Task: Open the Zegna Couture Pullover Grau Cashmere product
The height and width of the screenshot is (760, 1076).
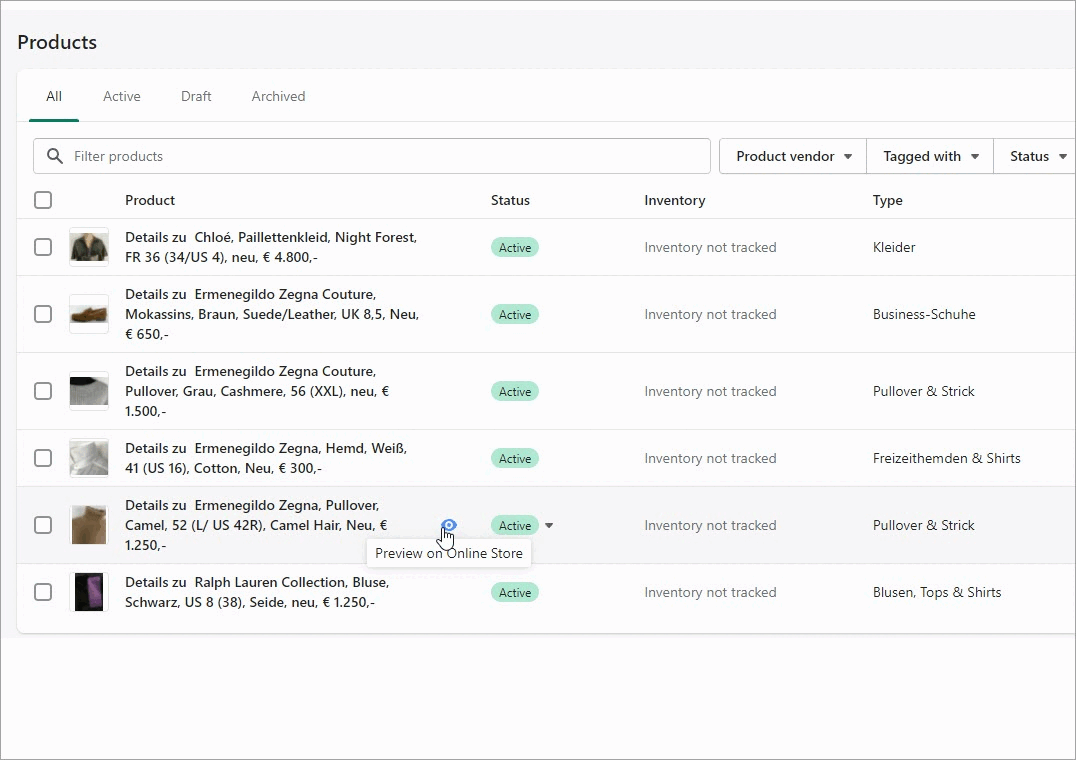Action: (x=257, y=391)
